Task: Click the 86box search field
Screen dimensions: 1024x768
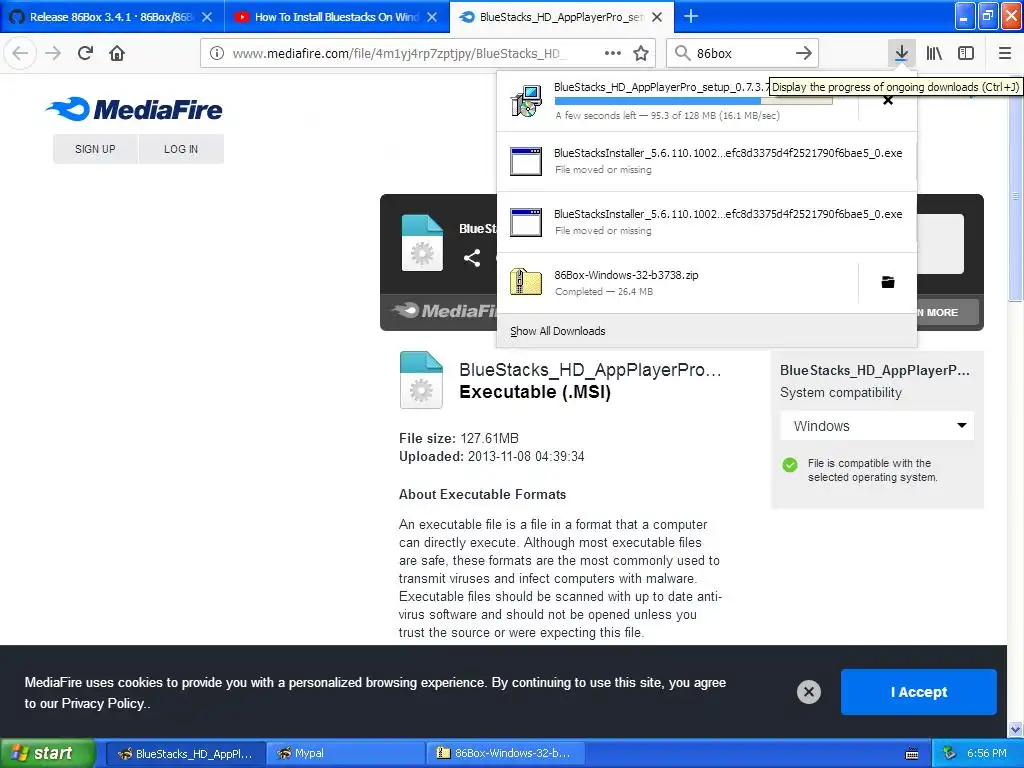Action: point(741,53)
